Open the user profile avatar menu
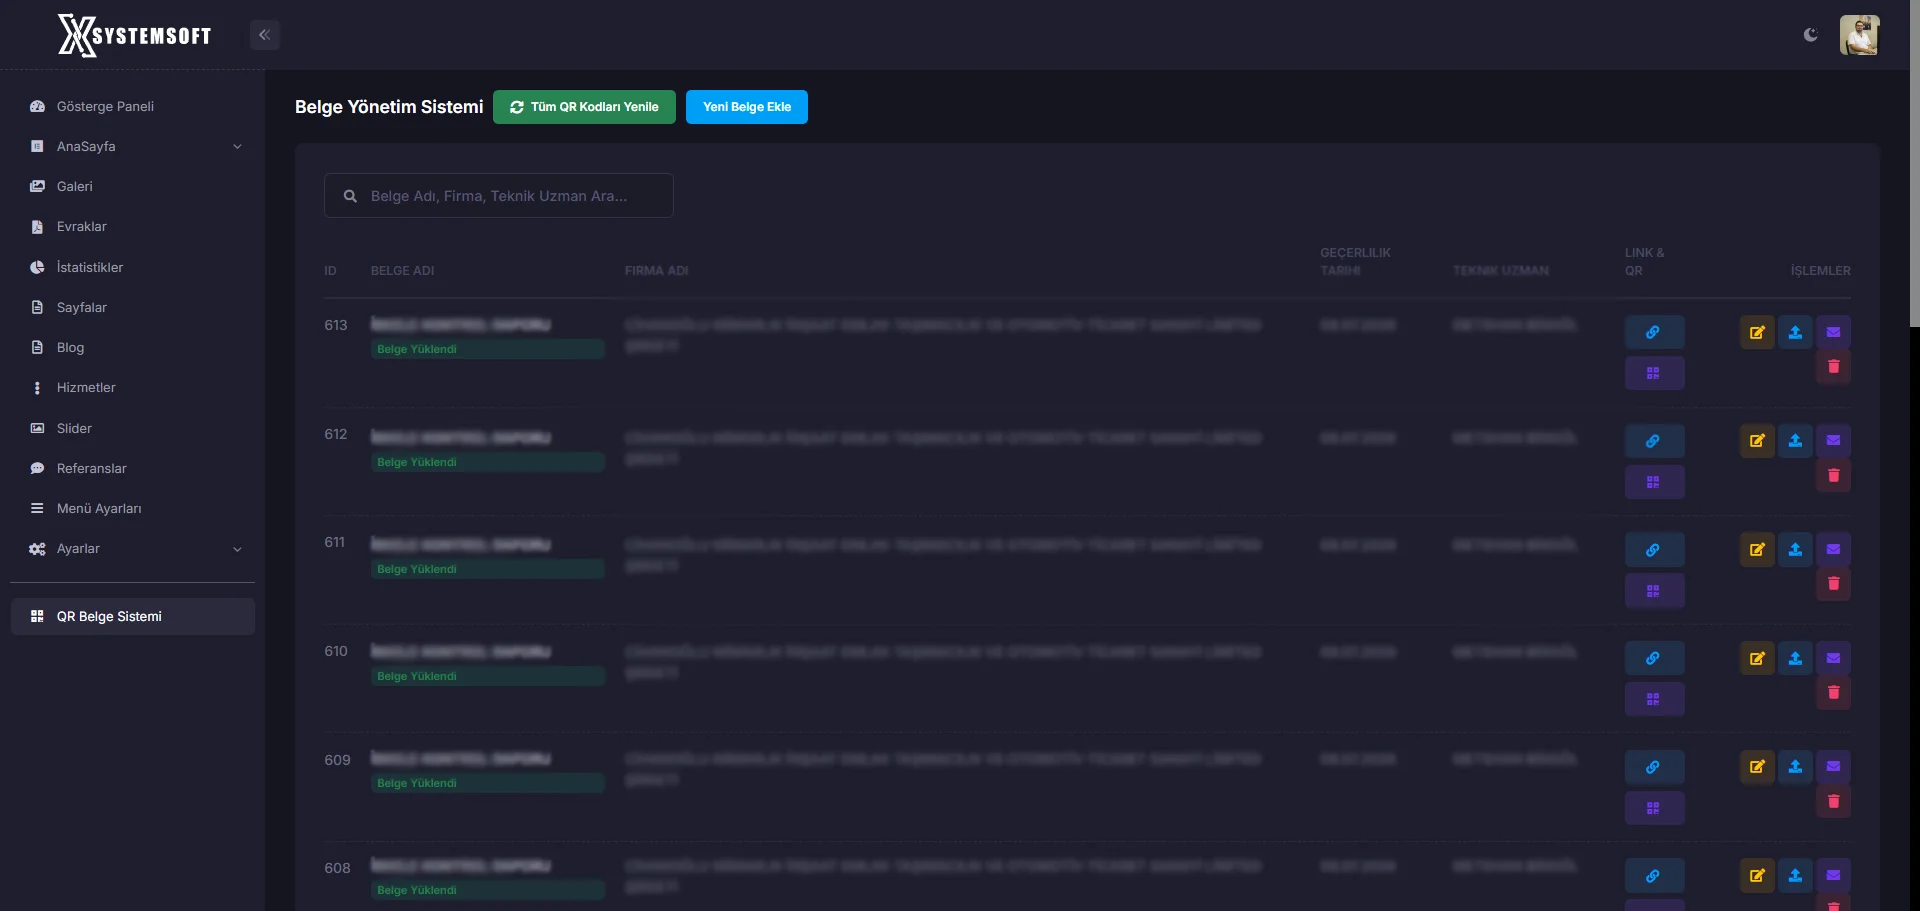 point(1859,35)
